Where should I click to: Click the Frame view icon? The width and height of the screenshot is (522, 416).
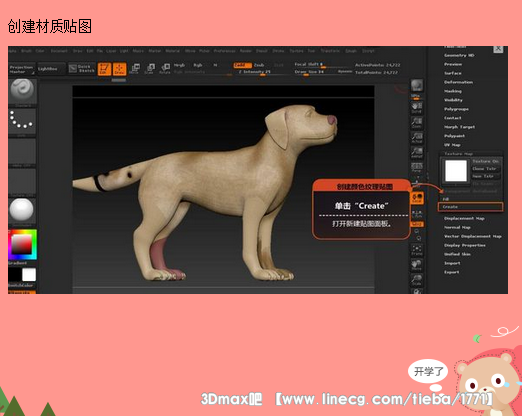point(417,250)
